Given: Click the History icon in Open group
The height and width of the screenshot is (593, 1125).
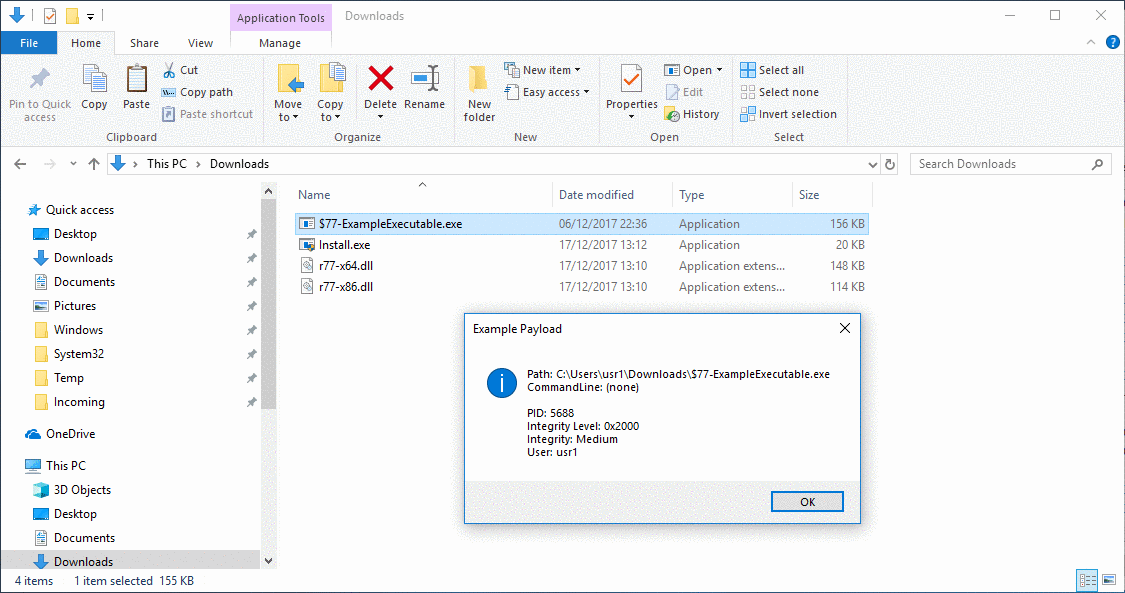Looking at the screenshot, I should pos(692,114).
